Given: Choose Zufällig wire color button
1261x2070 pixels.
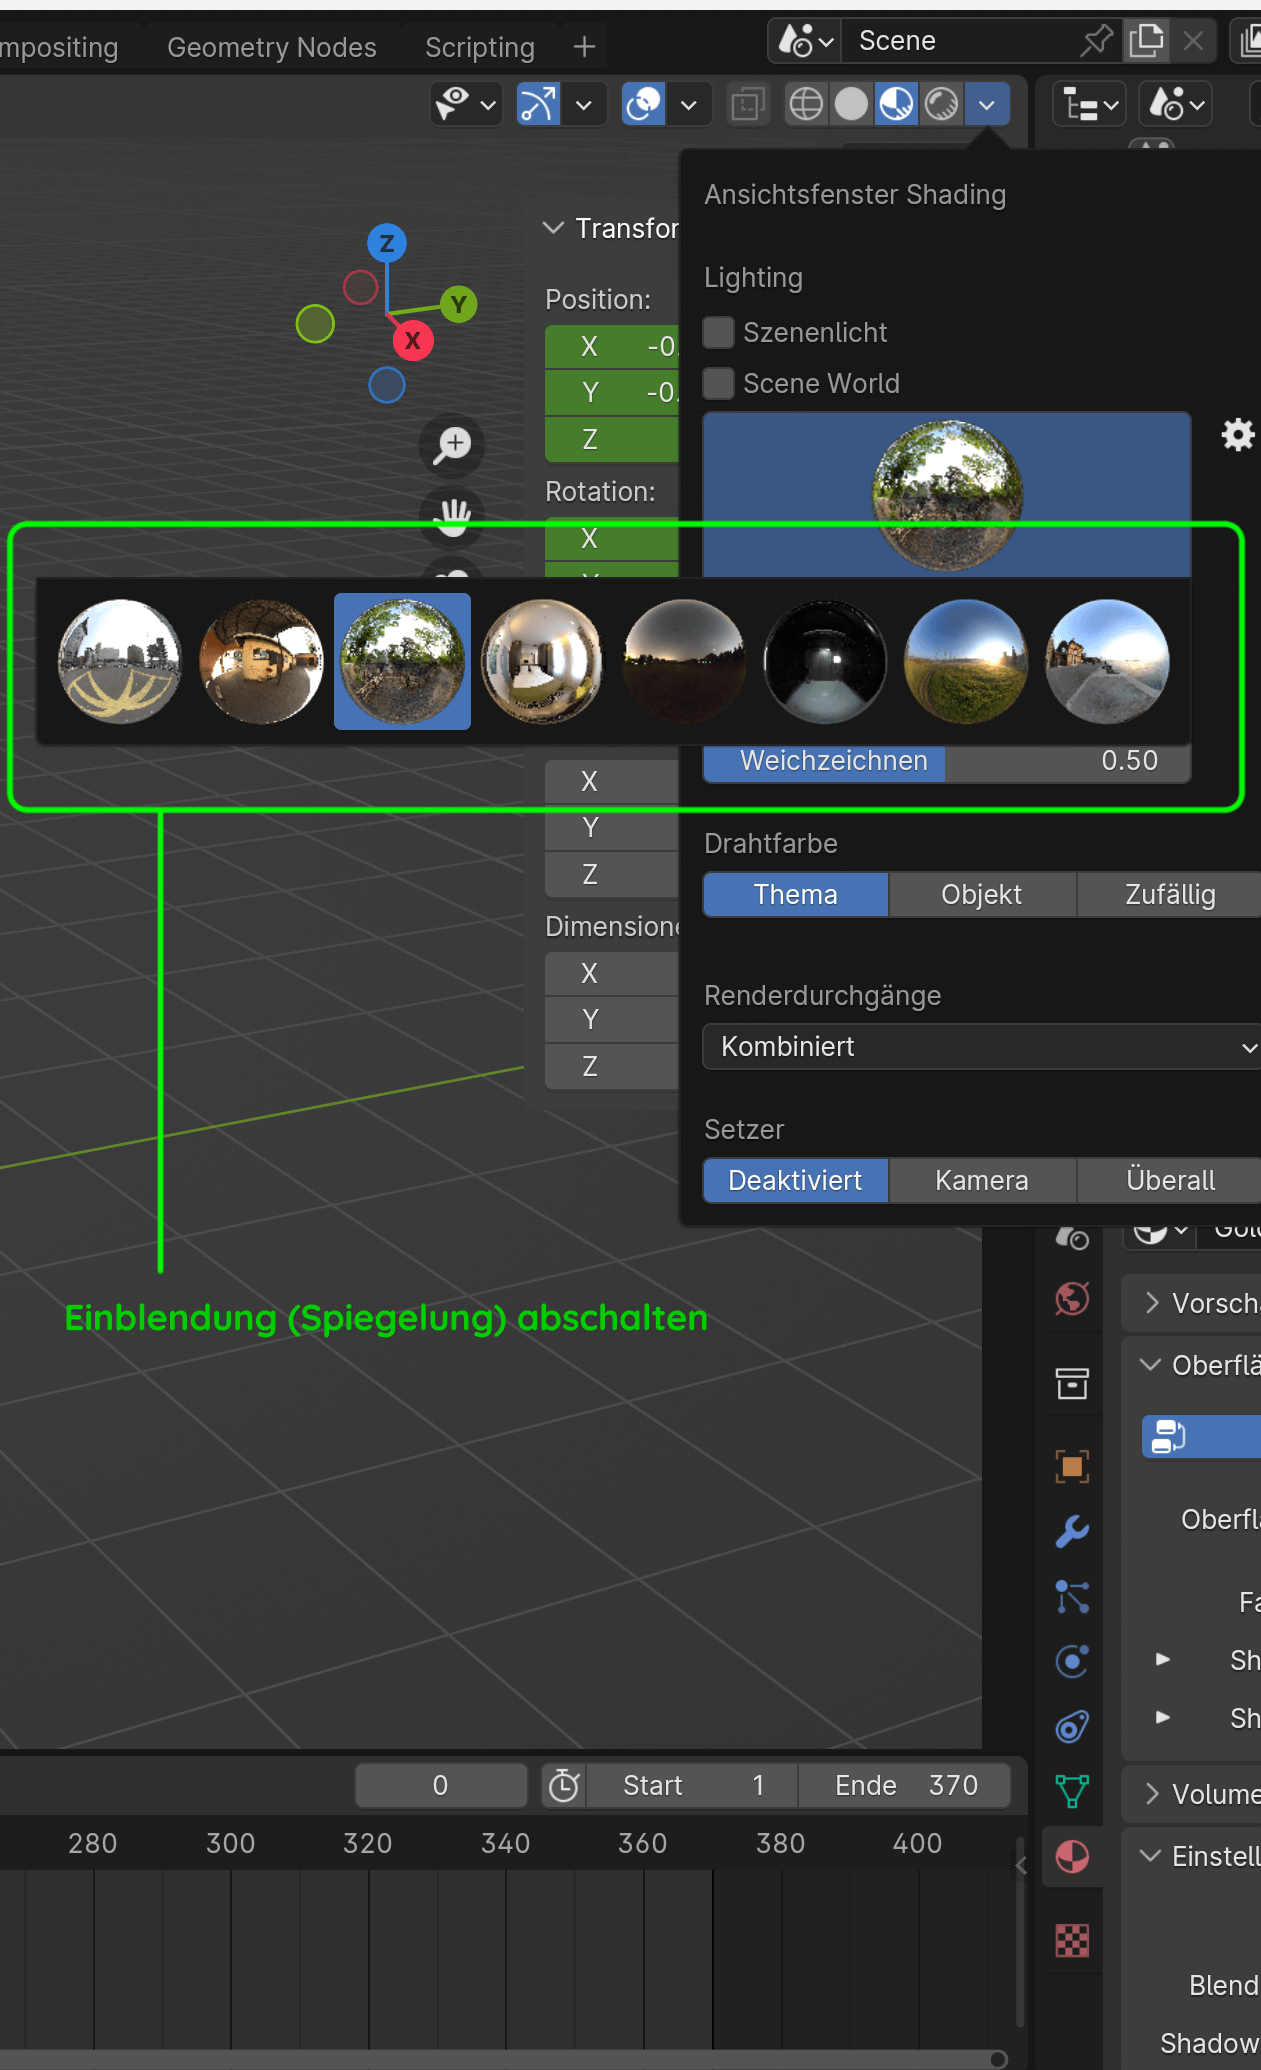Looking at the screenshot, I should (x=1169, y=894).
